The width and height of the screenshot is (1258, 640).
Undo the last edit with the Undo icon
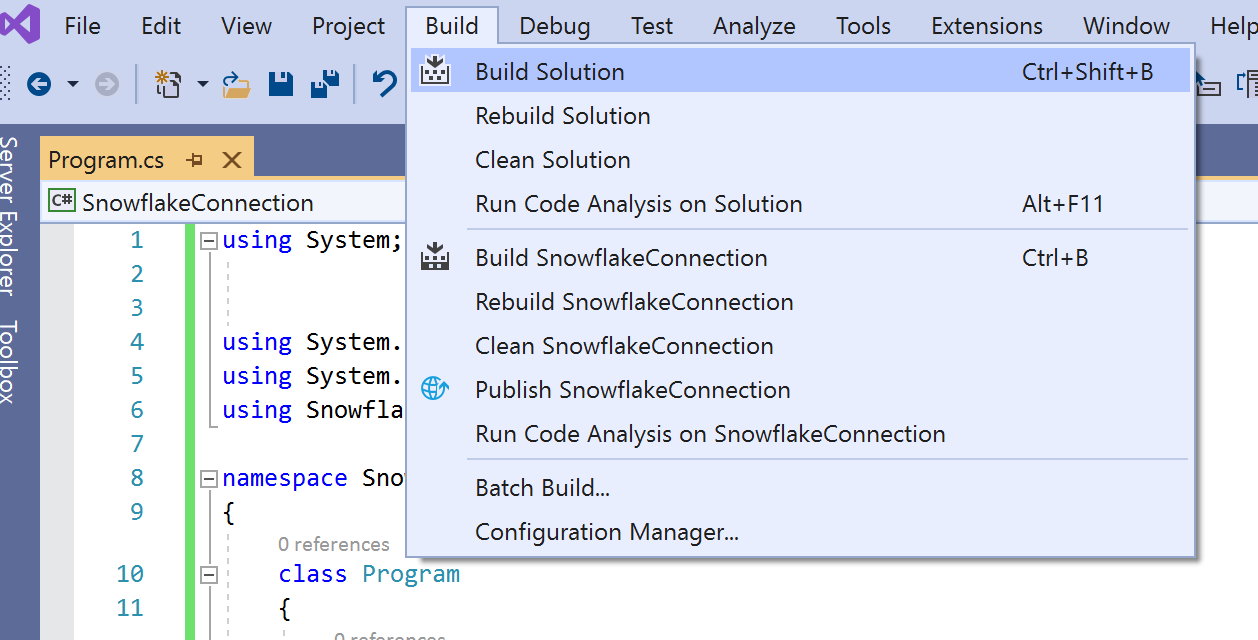point(383,83)
